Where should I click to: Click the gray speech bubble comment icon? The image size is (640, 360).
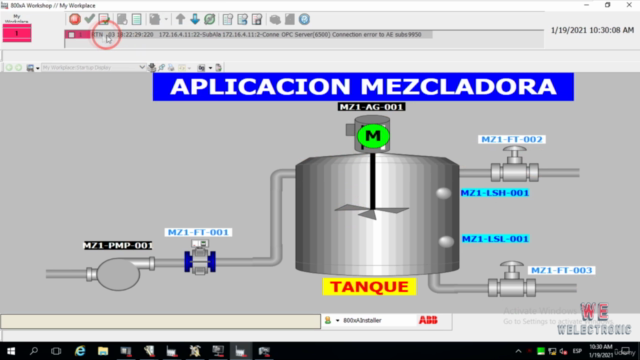point(275,19)
